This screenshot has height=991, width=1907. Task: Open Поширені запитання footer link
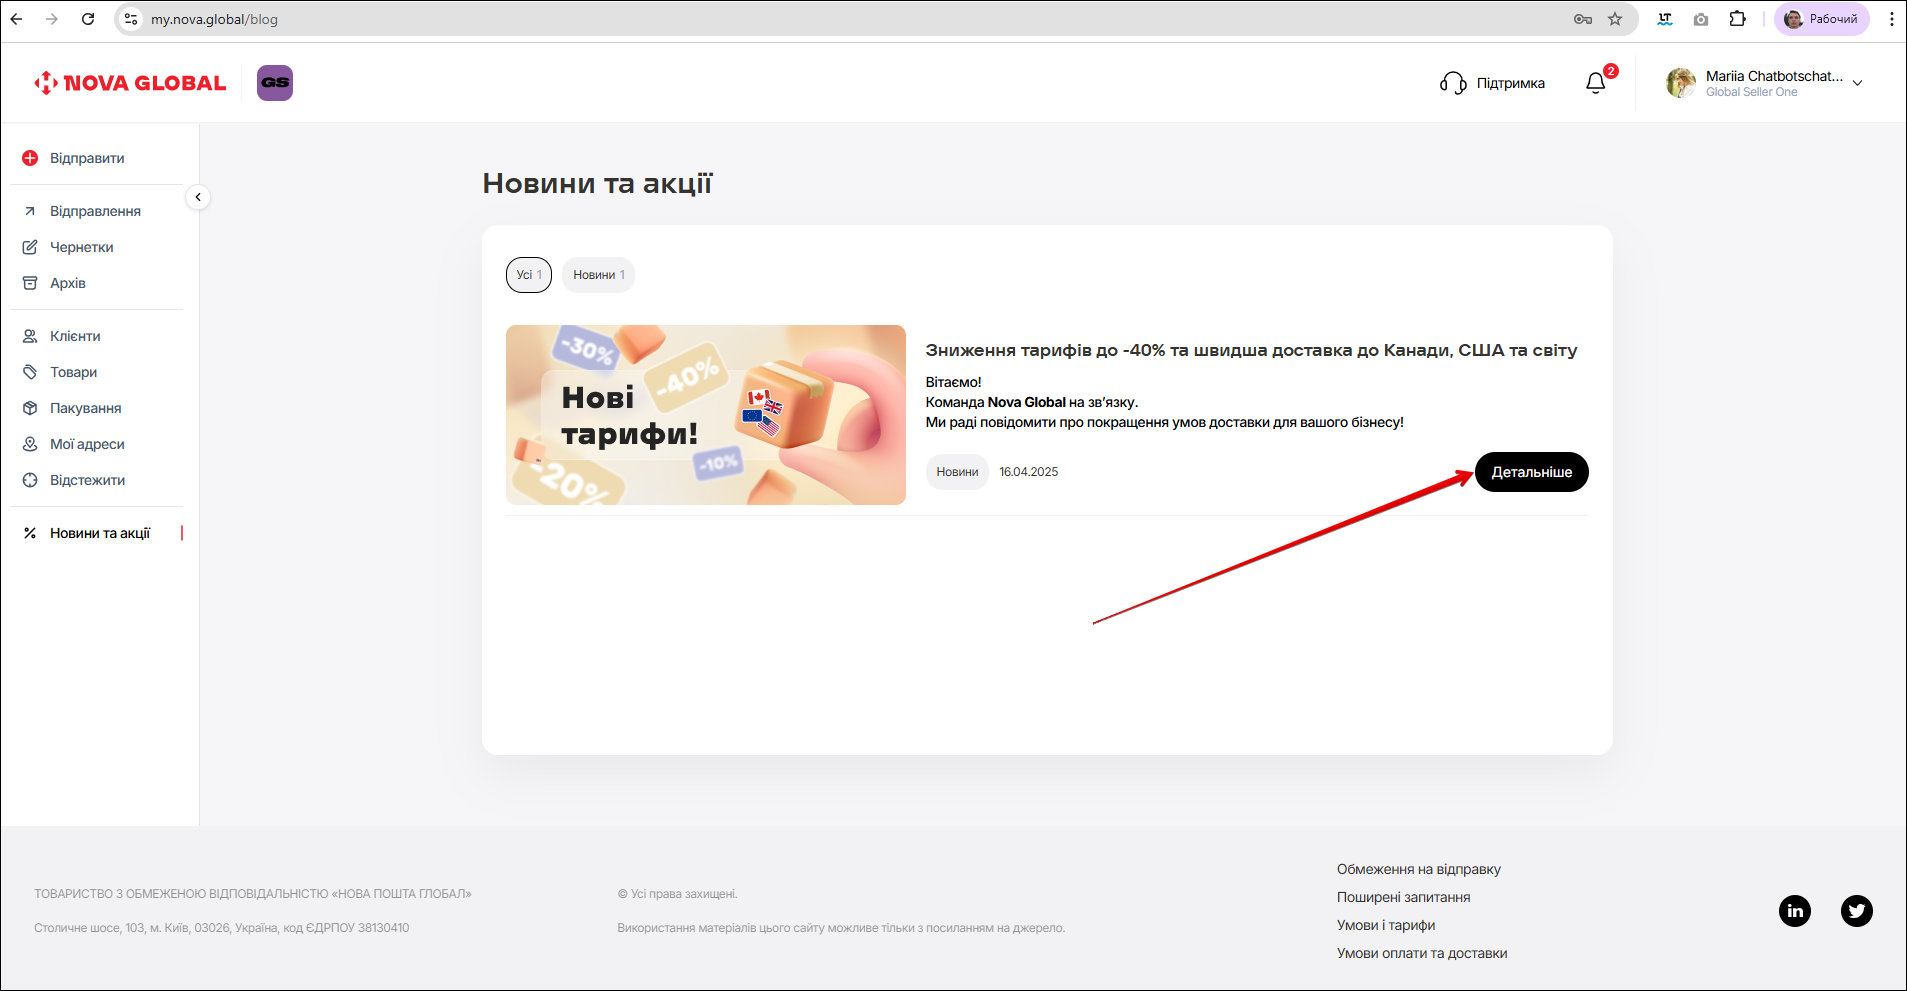1403,897
